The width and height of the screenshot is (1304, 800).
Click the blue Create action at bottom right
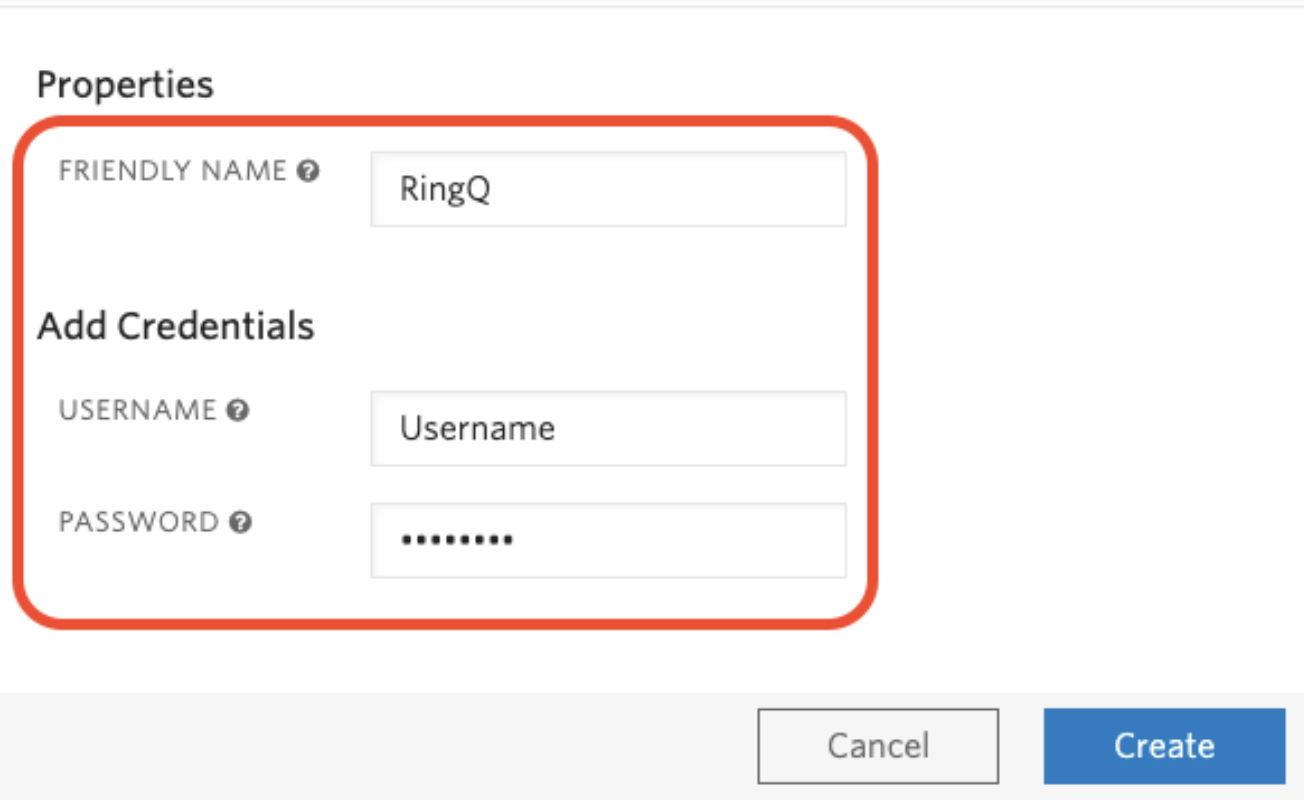(x=1163, y=745)
